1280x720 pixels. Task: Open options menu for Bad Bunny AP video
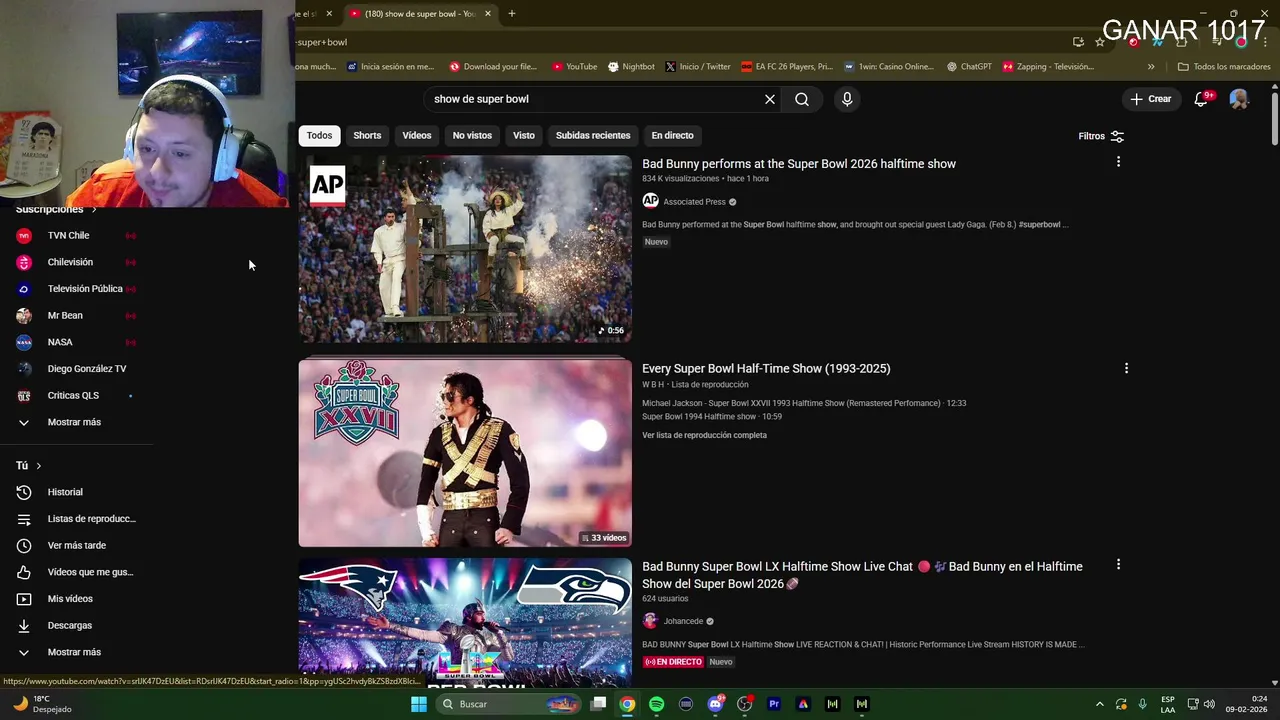1118,161
